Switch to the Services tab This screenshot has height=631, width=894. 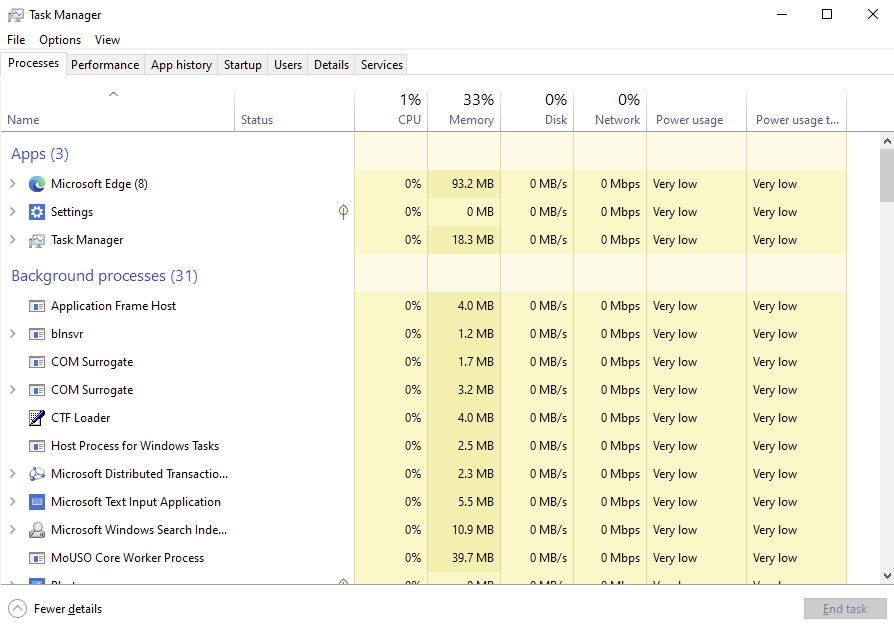[382, 65]
